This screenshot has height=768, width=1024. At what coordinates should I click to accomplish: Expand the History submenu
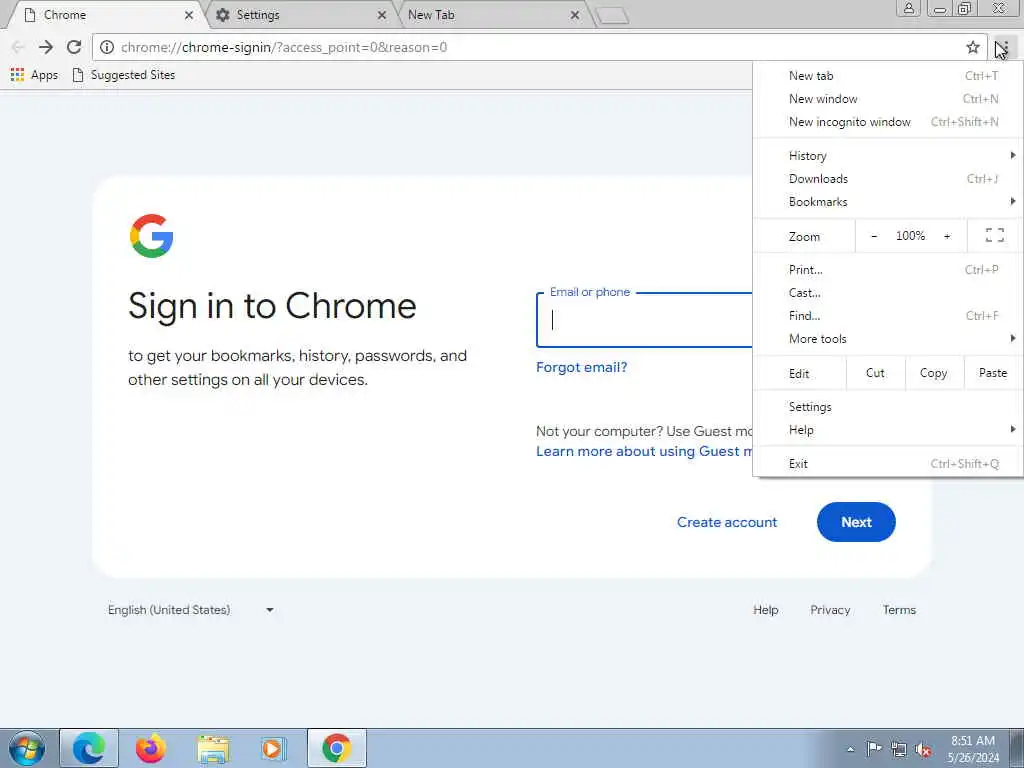[x=888, y=155]
